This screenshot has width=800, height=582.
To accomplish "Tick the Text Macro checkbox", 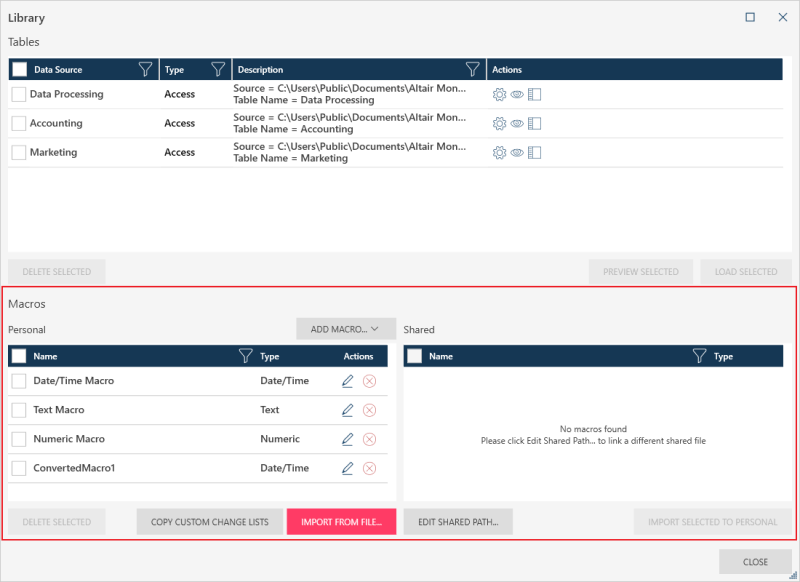I will pyautogui.click(x=19, y=410).
